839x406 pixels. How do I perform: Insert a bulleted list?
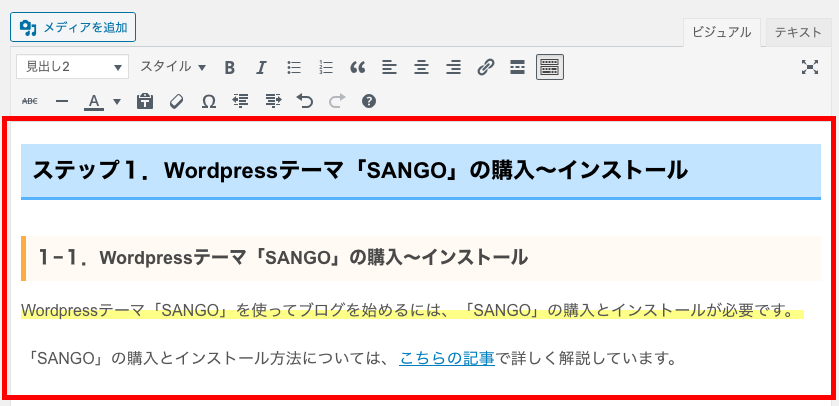294,67
